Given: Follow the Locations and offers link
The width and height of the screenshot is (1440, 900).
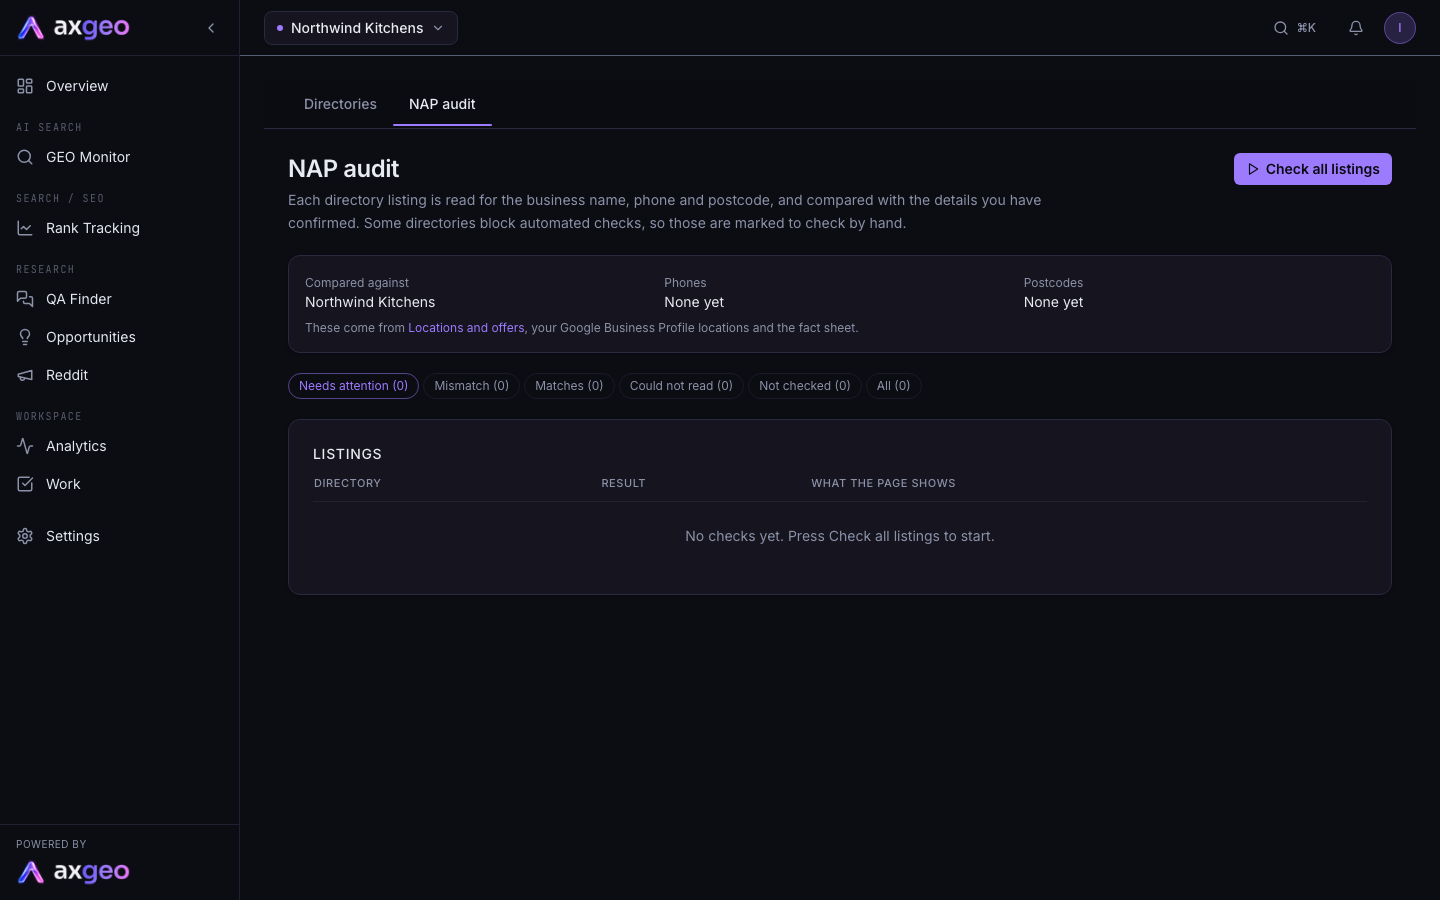Looking at the screenshot, I should [x=466, y=328].
